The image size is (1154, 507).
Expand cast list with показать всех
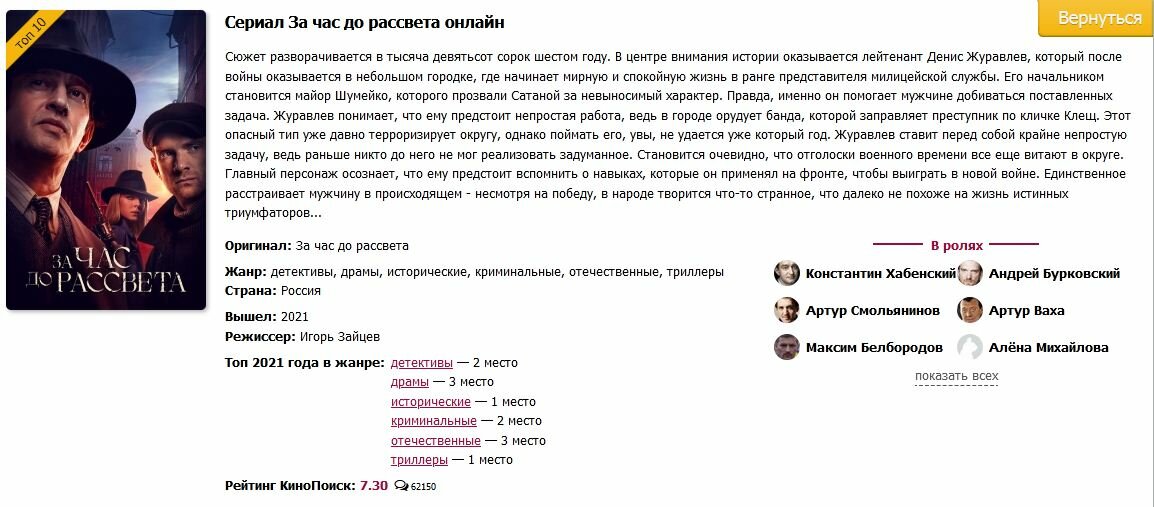(956, 376)
